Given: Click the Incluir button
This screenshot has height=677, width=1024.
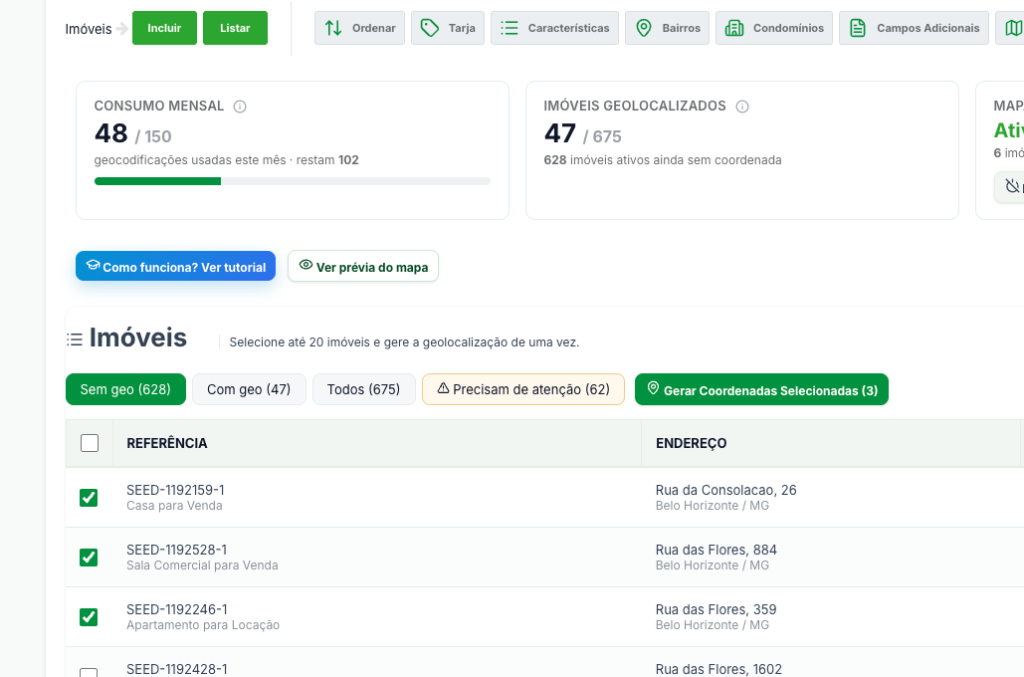Looking at the screenshot, I should [x=164, y=28].
